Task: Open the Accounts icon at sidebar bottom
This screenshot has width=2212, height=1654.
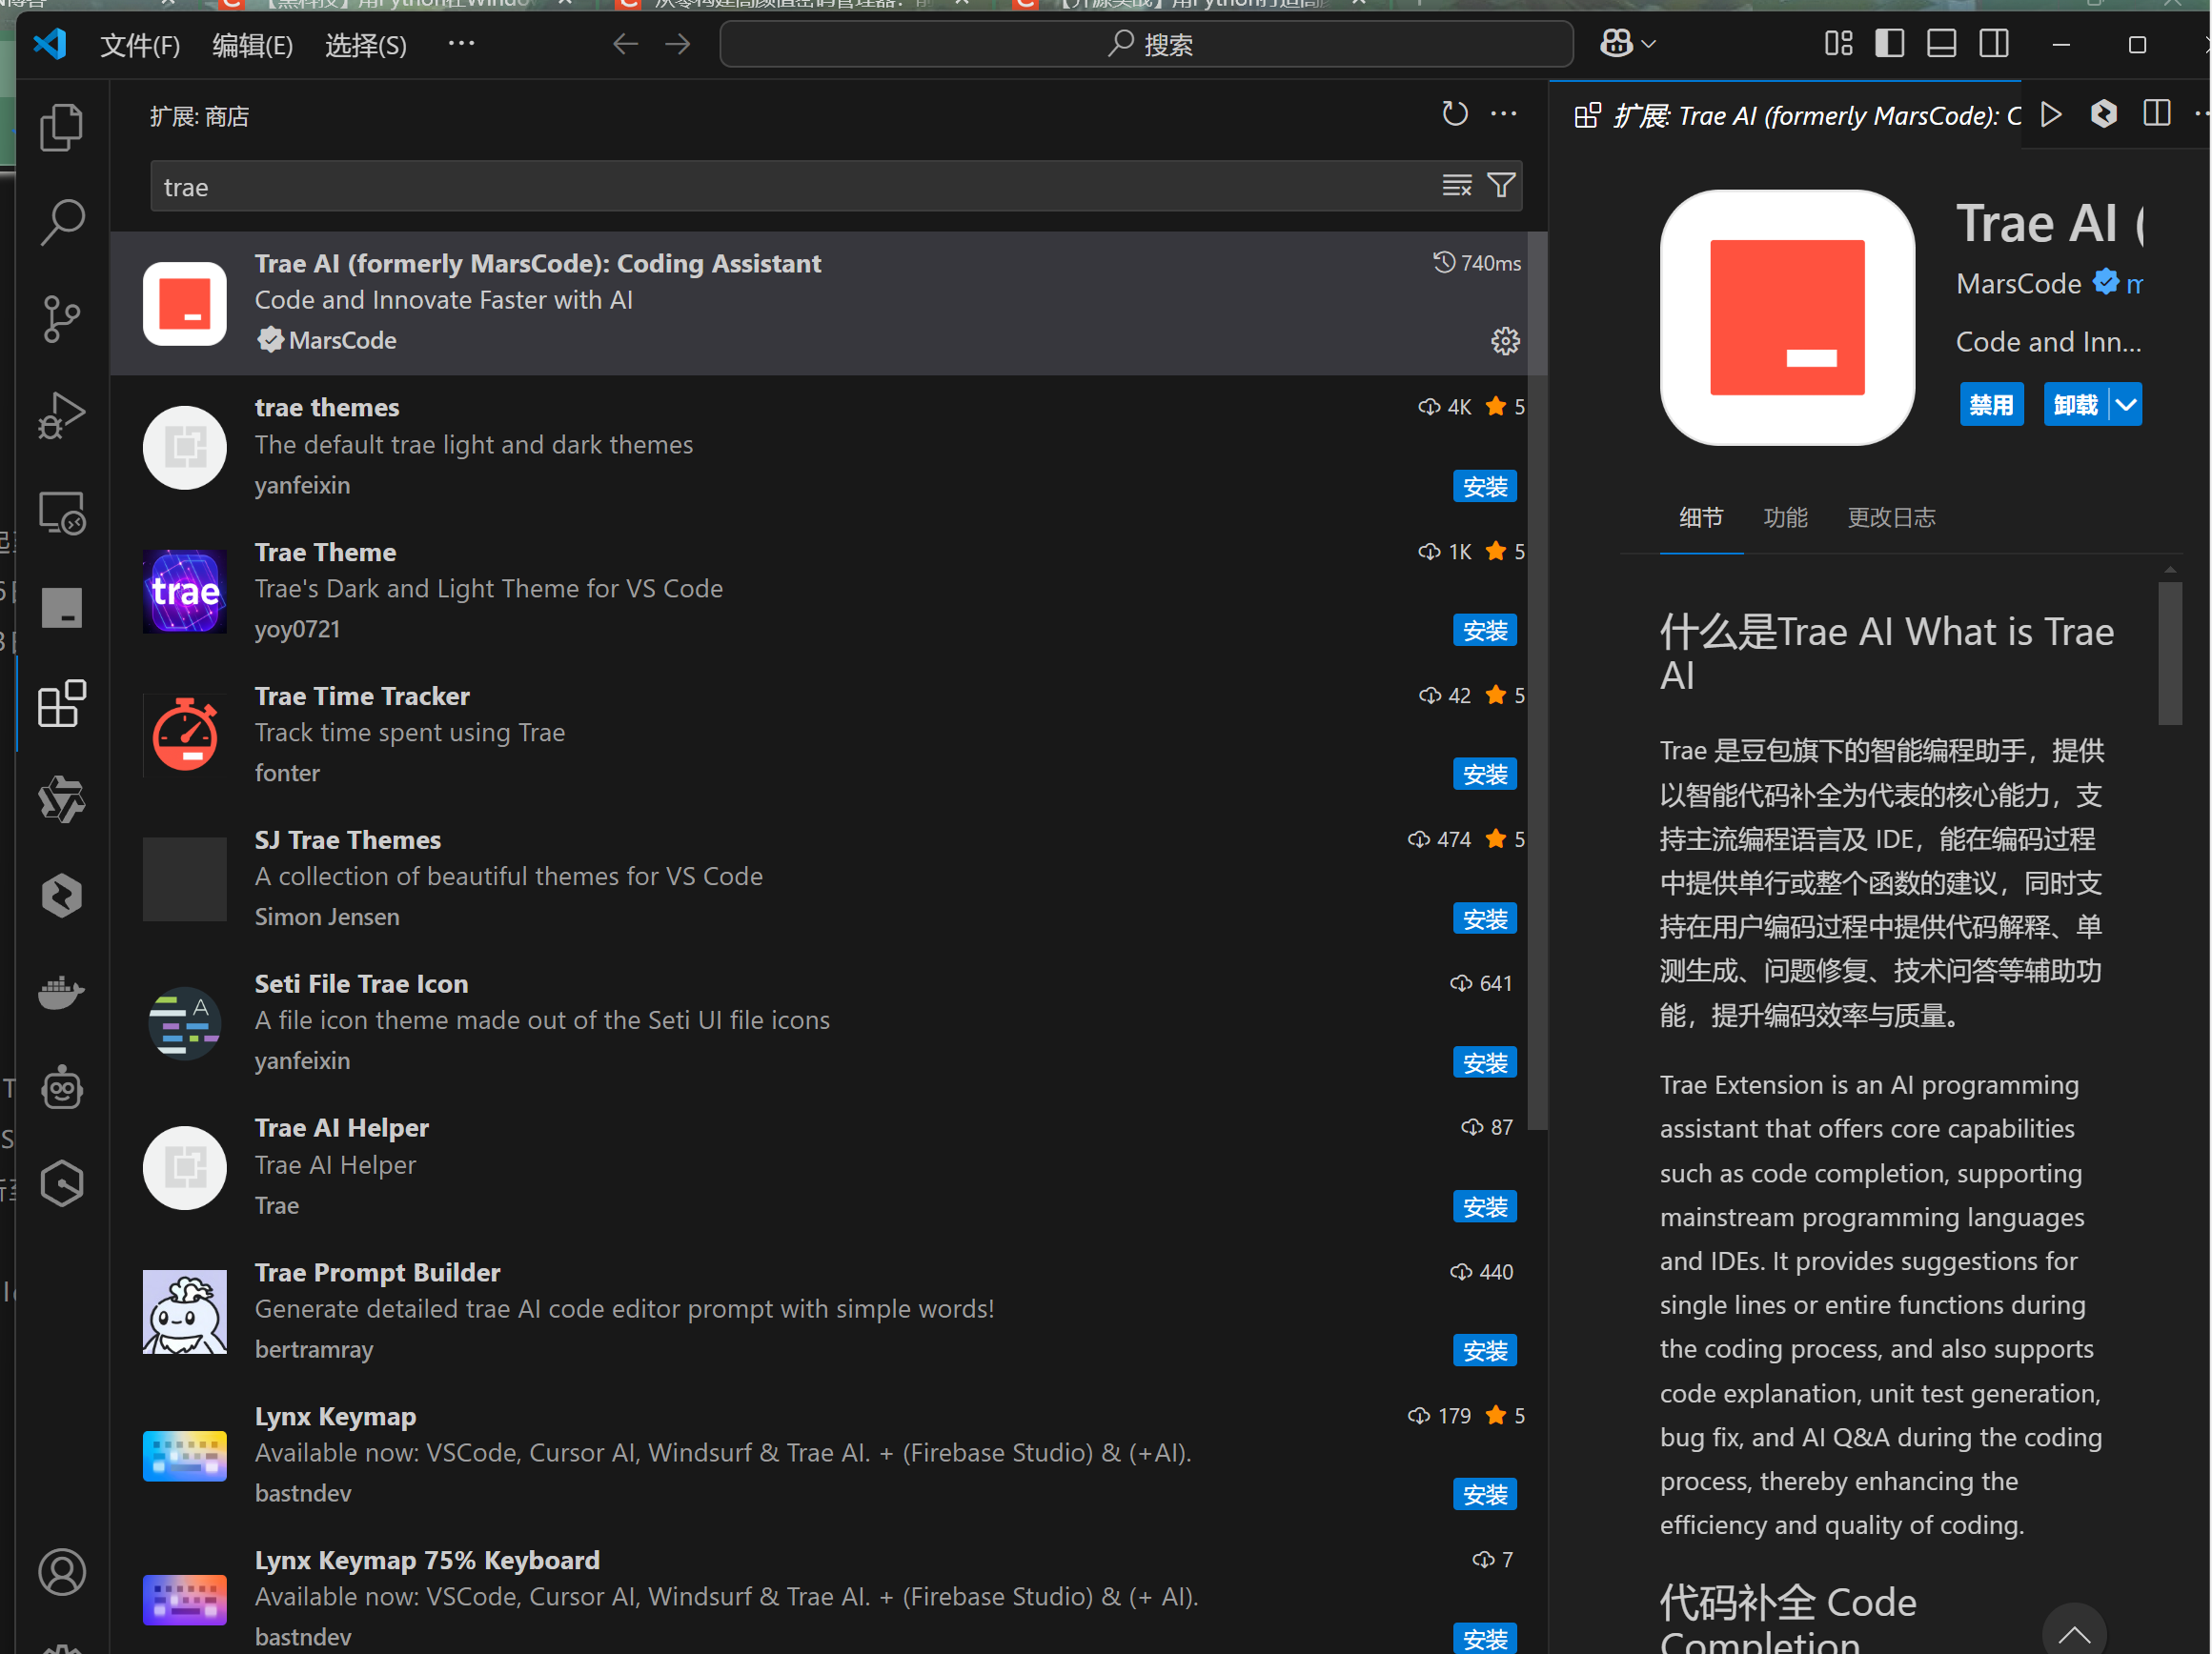Action: pos(62,1572)
